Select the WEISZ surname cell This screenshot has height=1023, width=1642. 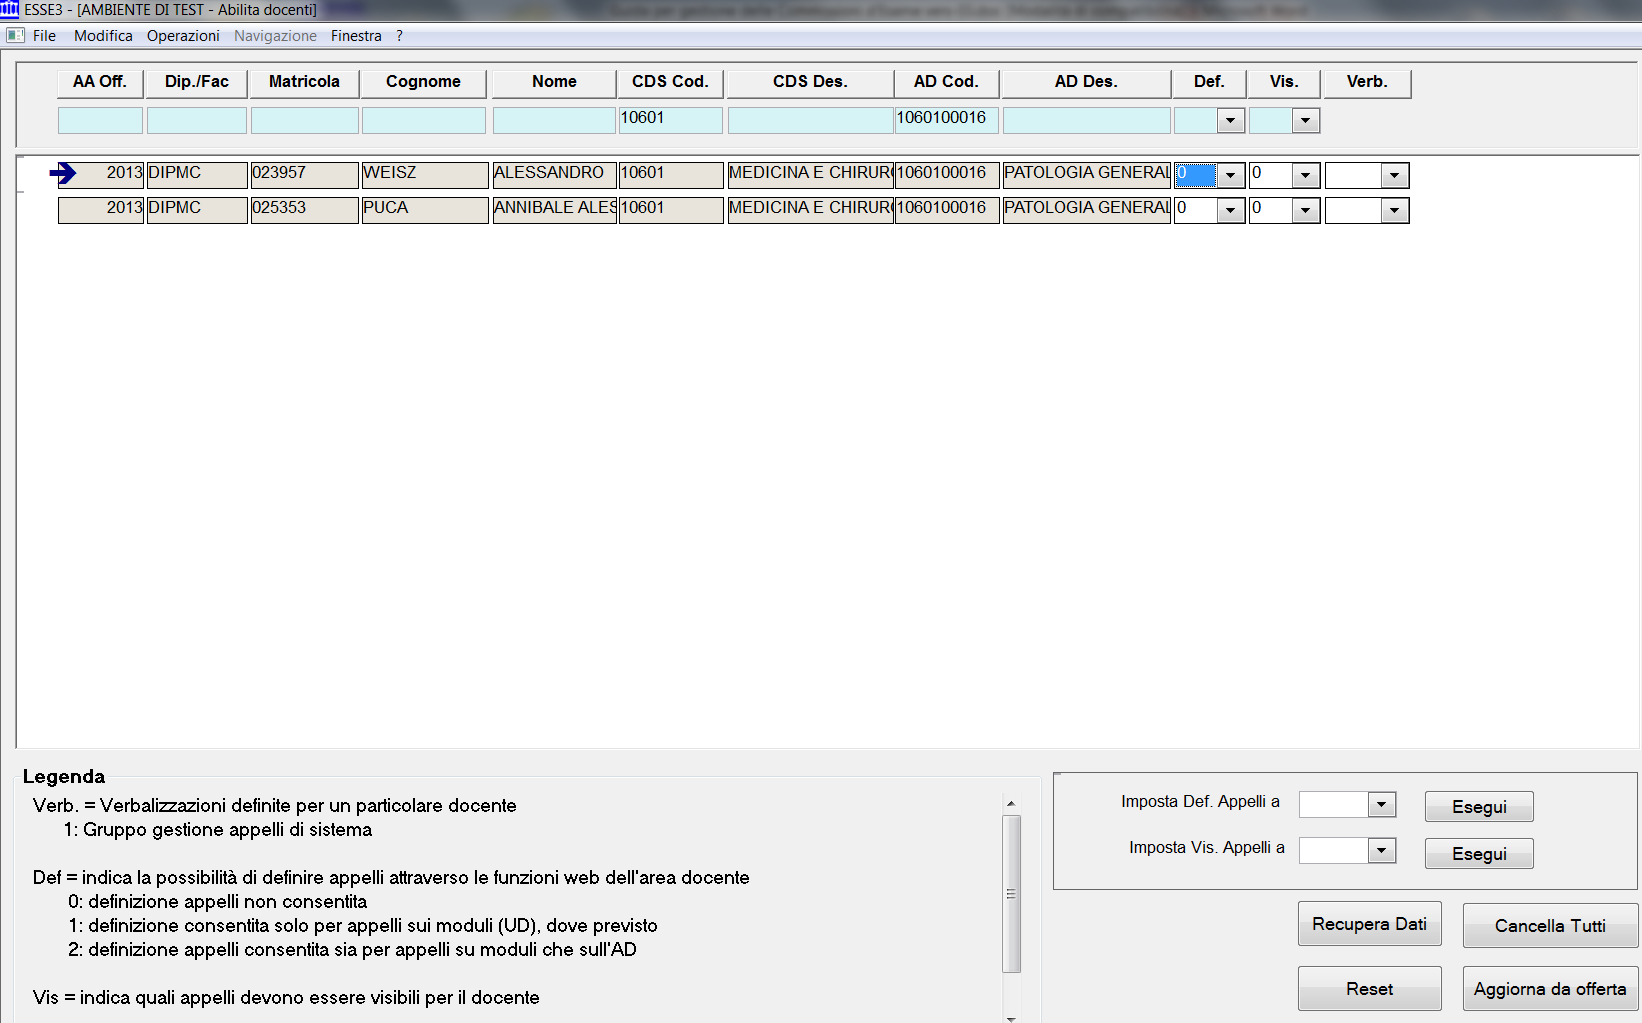click(424, 175)
